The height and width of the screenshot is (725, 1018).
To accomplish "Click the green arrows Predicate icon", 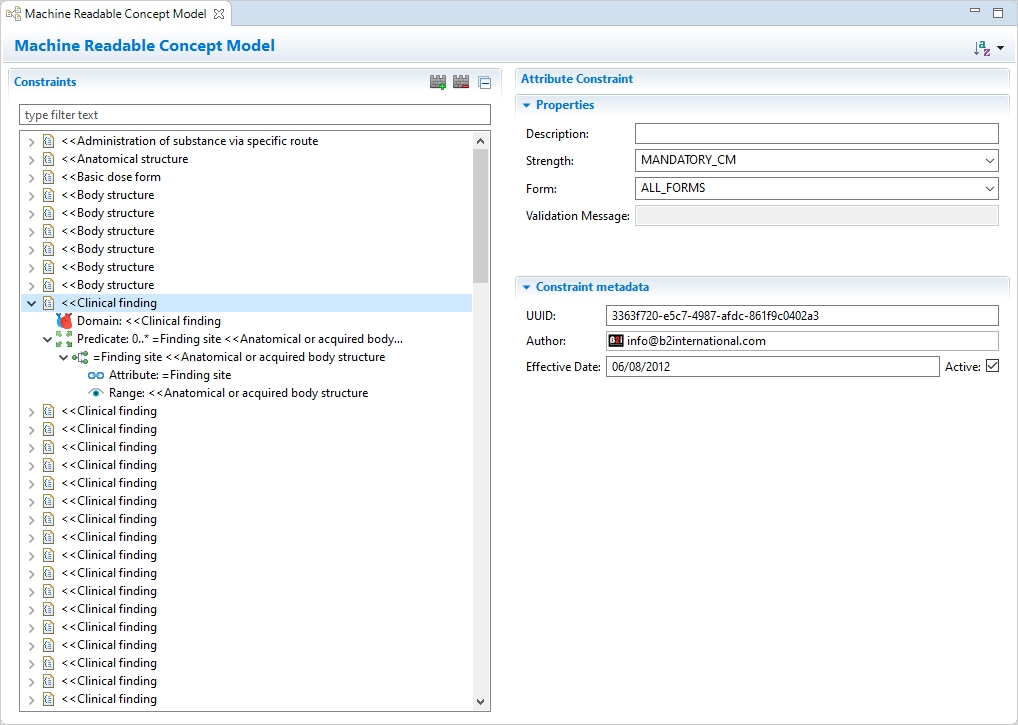I will tap(64, 339).
